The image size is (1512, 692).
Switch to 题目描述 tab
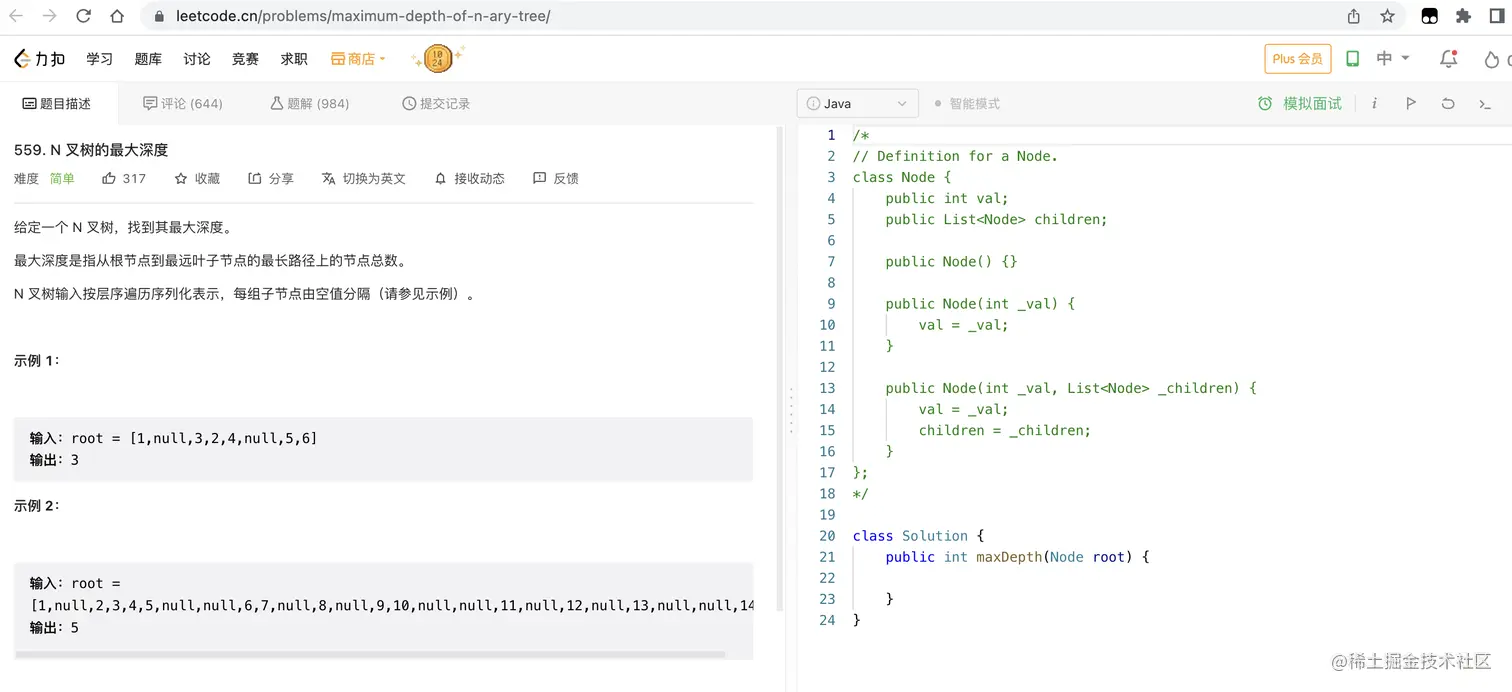[56, 104]
